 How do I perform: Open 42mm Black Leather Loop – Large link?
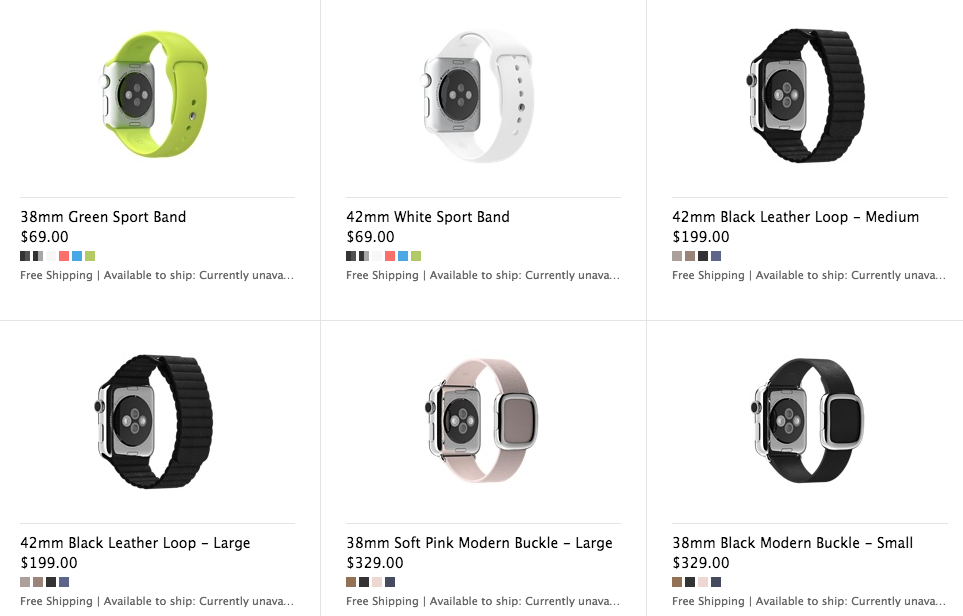click(x=135, y=543)
